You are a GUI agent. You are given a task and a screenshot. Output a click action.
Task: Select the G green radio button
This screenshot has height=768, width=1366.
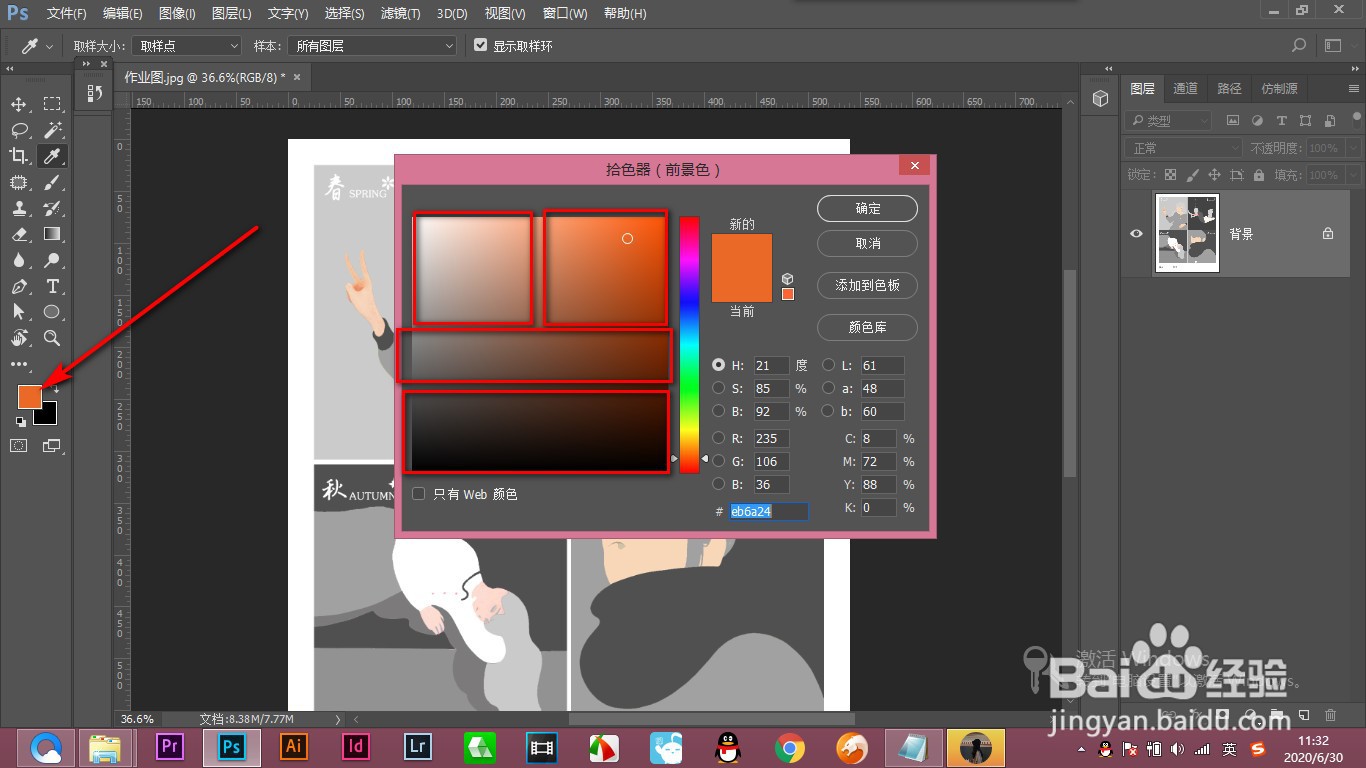(718, 461)
